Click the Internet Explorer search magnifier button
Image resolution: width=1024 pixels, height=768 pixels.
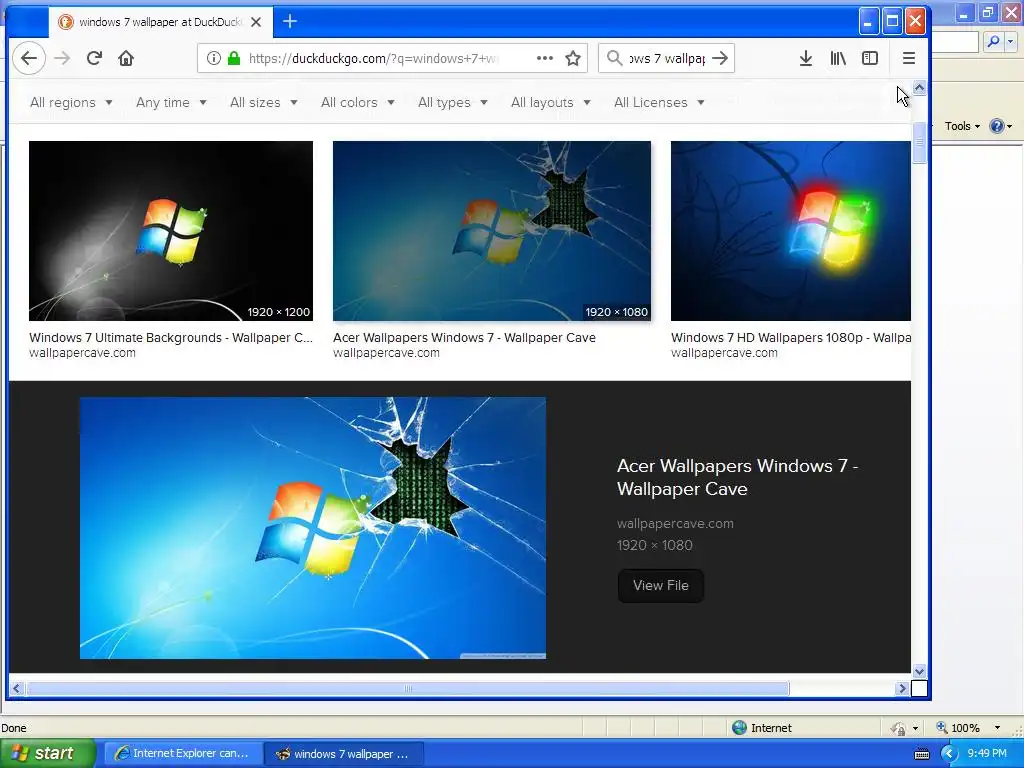993,42
